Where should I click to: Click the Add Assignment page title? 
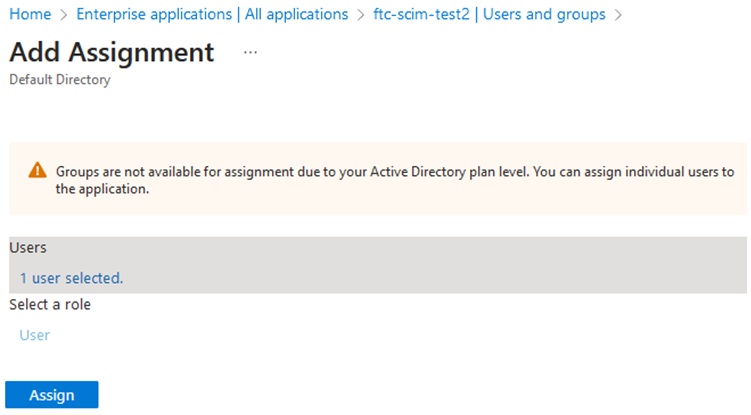click(x=111, y=52)
